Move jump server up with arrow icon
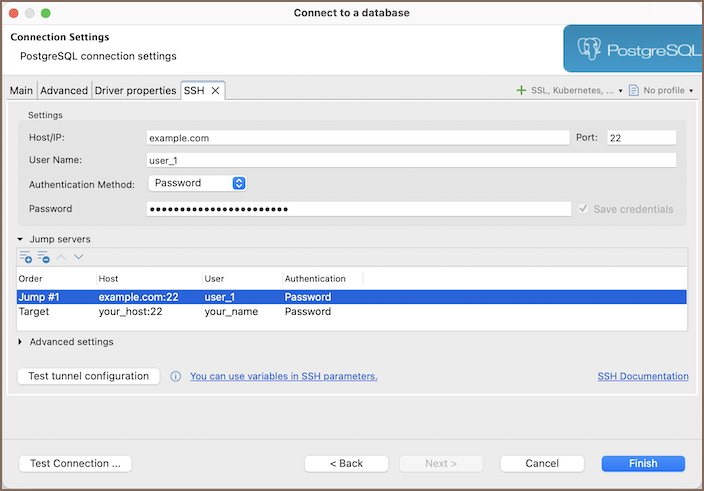Image resolution: width=704 pixels, height=491 pixels. (61, 258)
